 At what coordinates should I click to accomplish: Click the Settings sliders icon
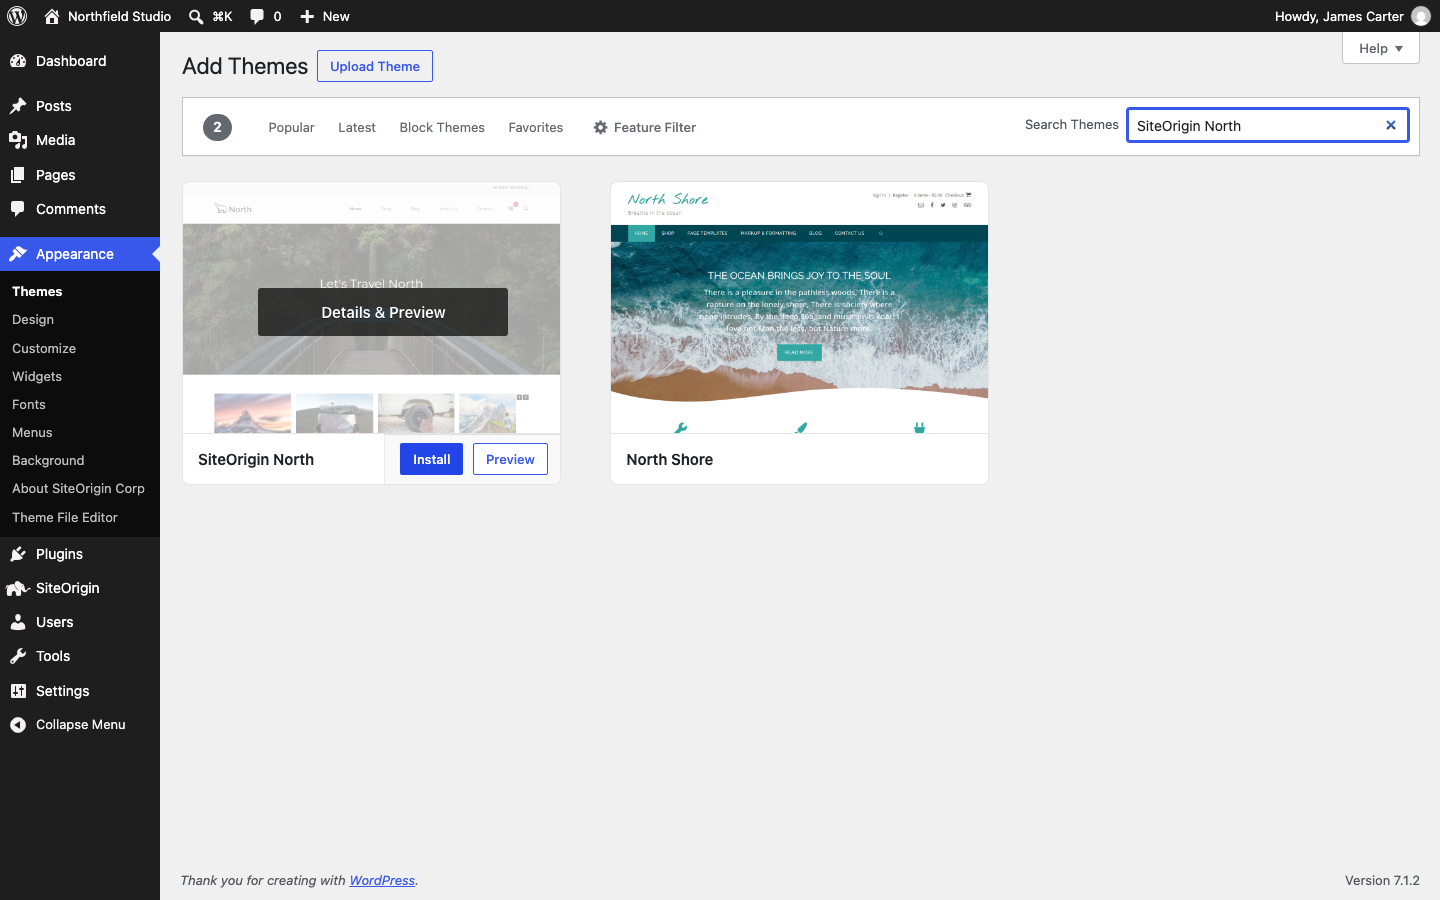[18, 691]
